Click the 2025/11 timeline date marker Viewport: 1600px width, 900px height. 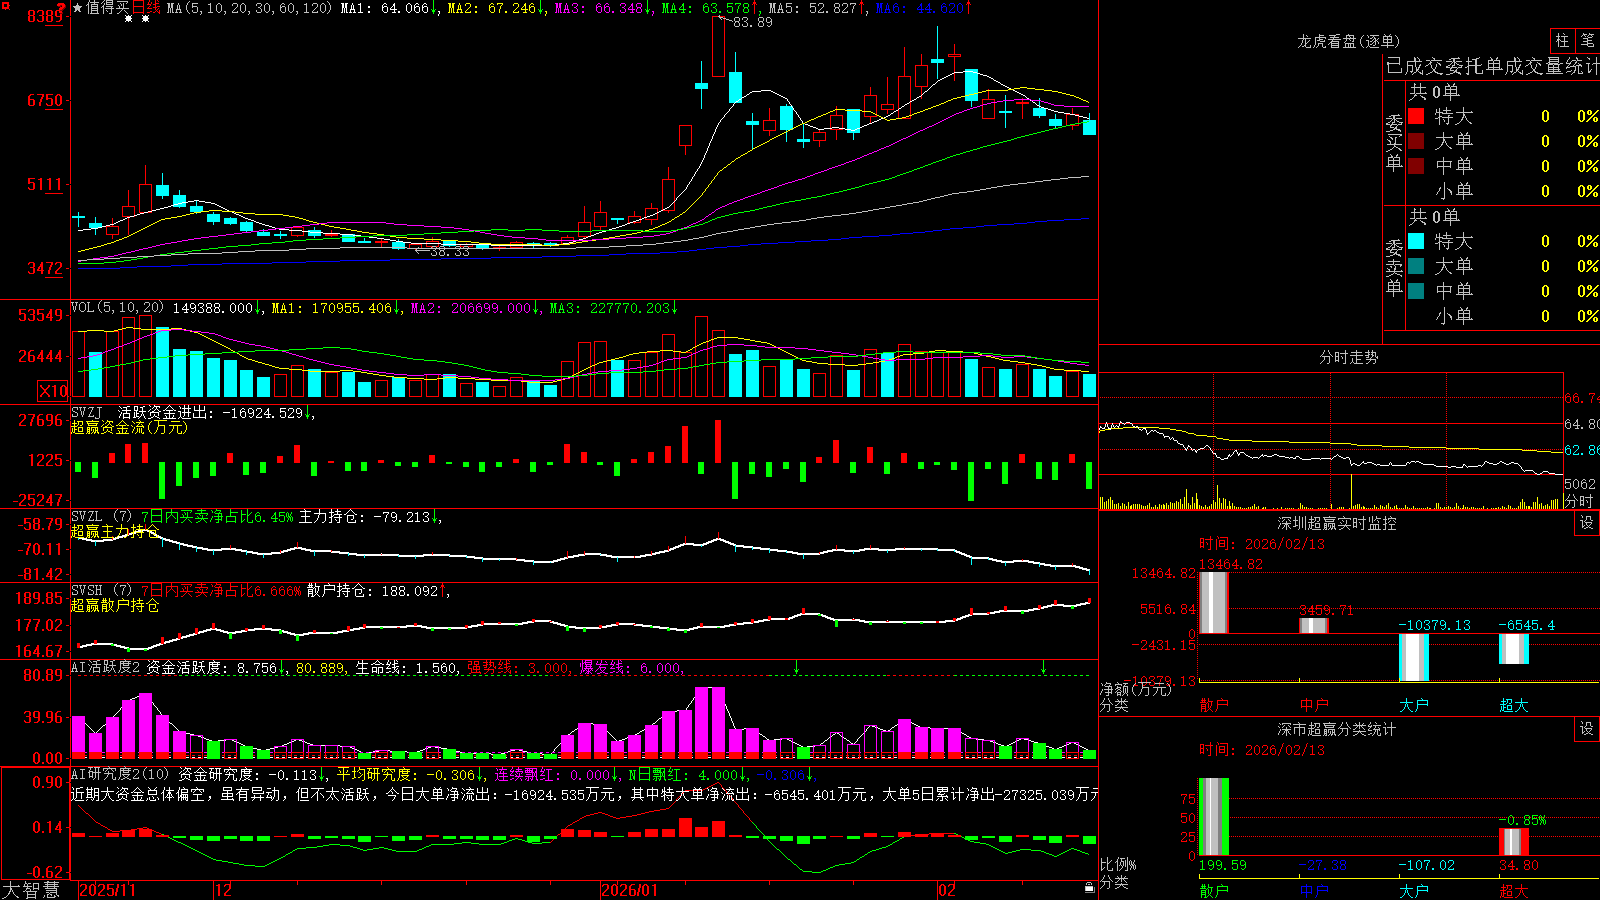(107, 890)
